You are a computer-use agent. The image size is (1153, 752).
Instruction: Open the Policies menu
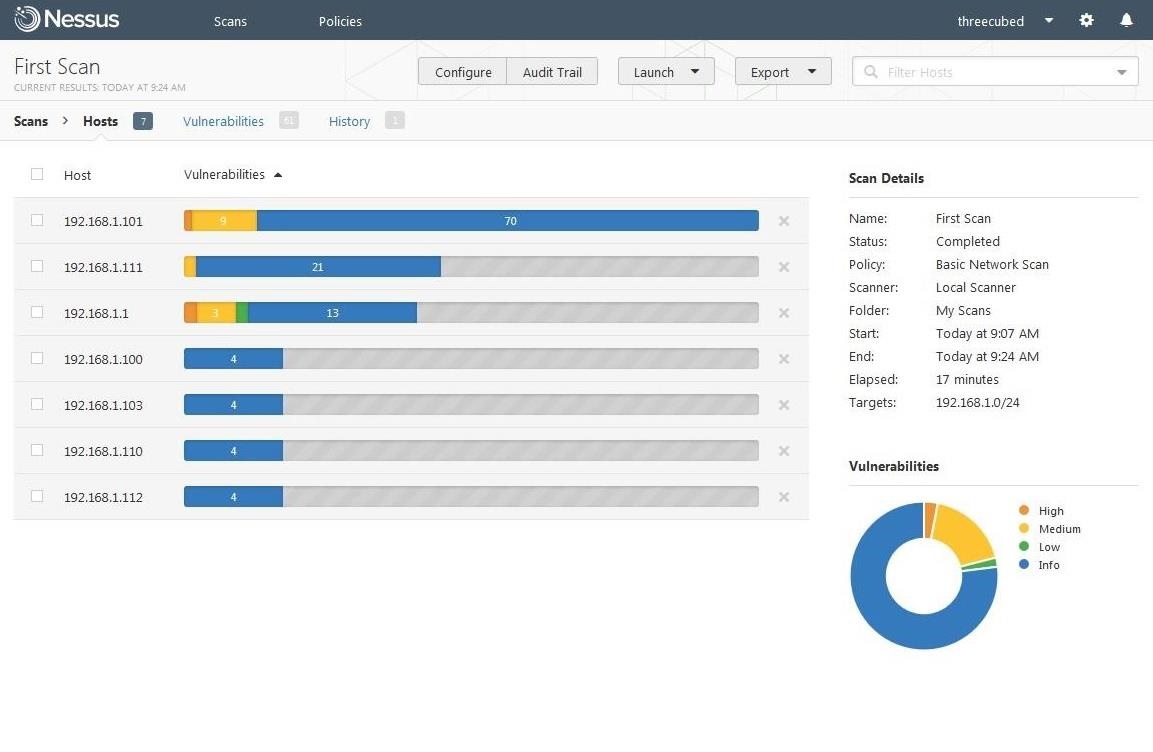pyautogui.click(x=340, y=21)
